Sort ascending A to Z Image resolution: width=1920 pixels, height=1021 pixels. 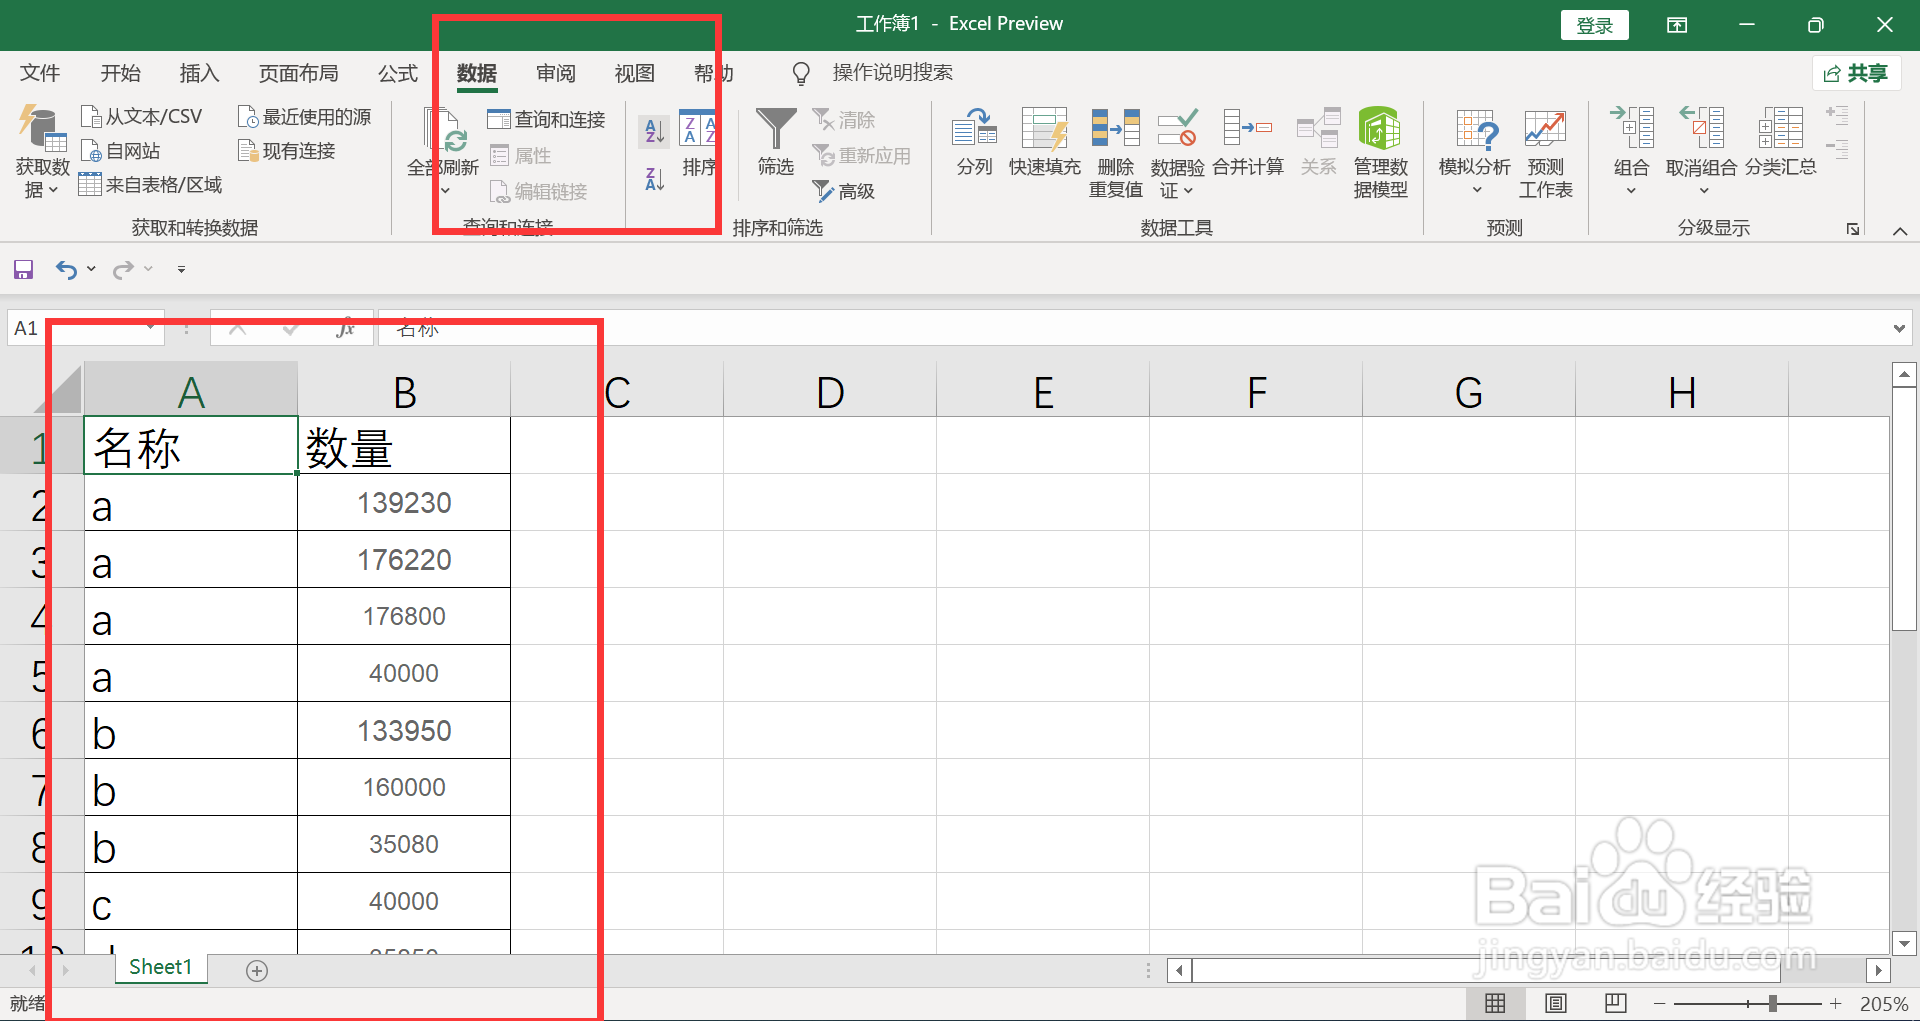point(654,130)
